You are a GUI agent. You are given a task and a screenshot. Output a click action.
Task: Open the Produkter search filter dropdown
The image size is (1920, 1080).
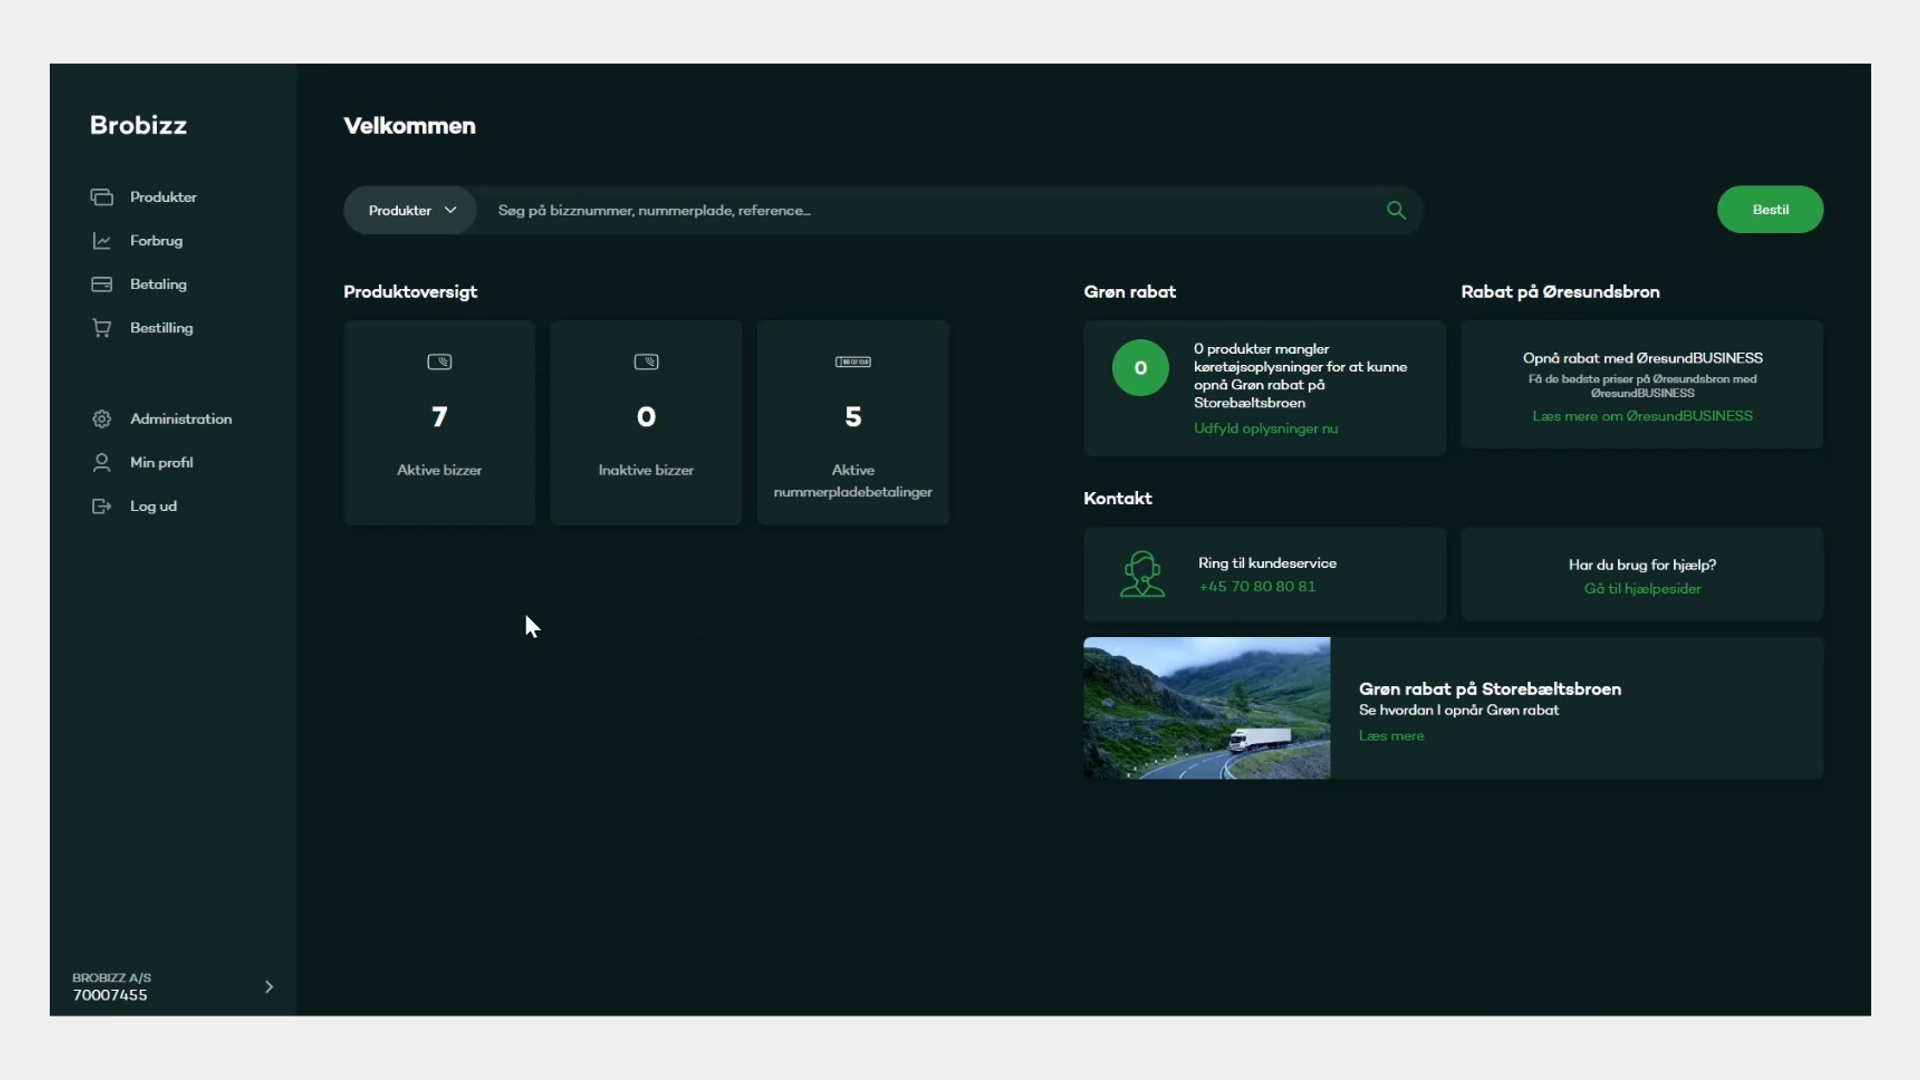411,210
